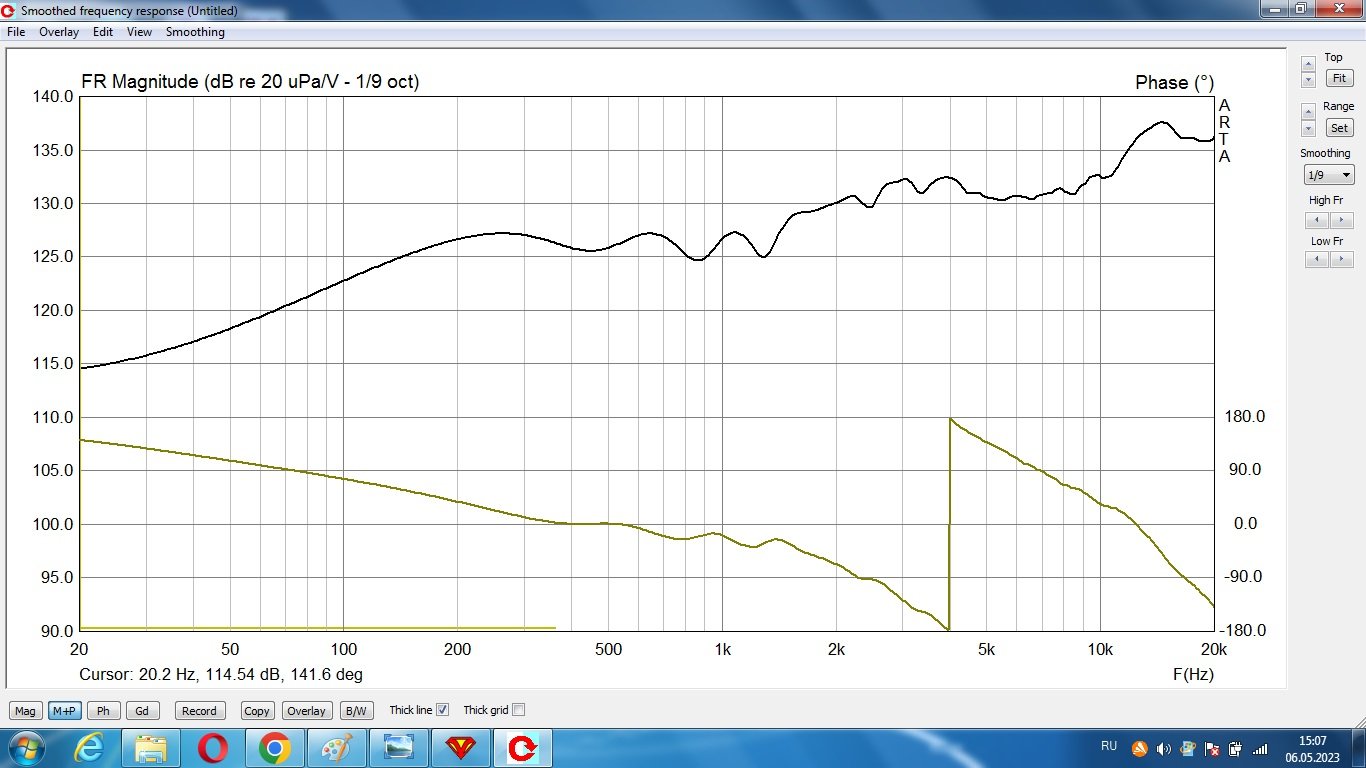Open the Smoothing menu
1366x768 pixels.
[195, 32]
